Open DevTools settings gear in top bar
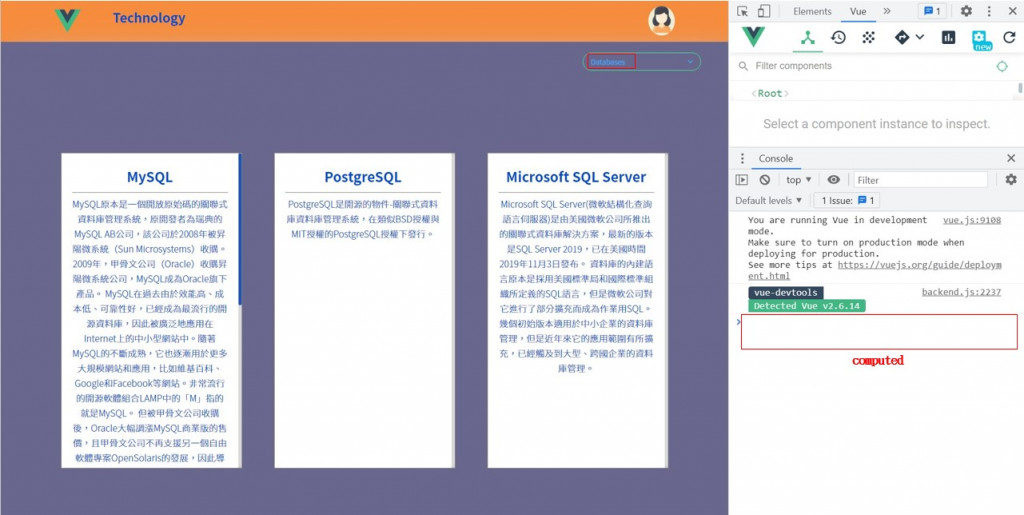 (x=966, y=11)
